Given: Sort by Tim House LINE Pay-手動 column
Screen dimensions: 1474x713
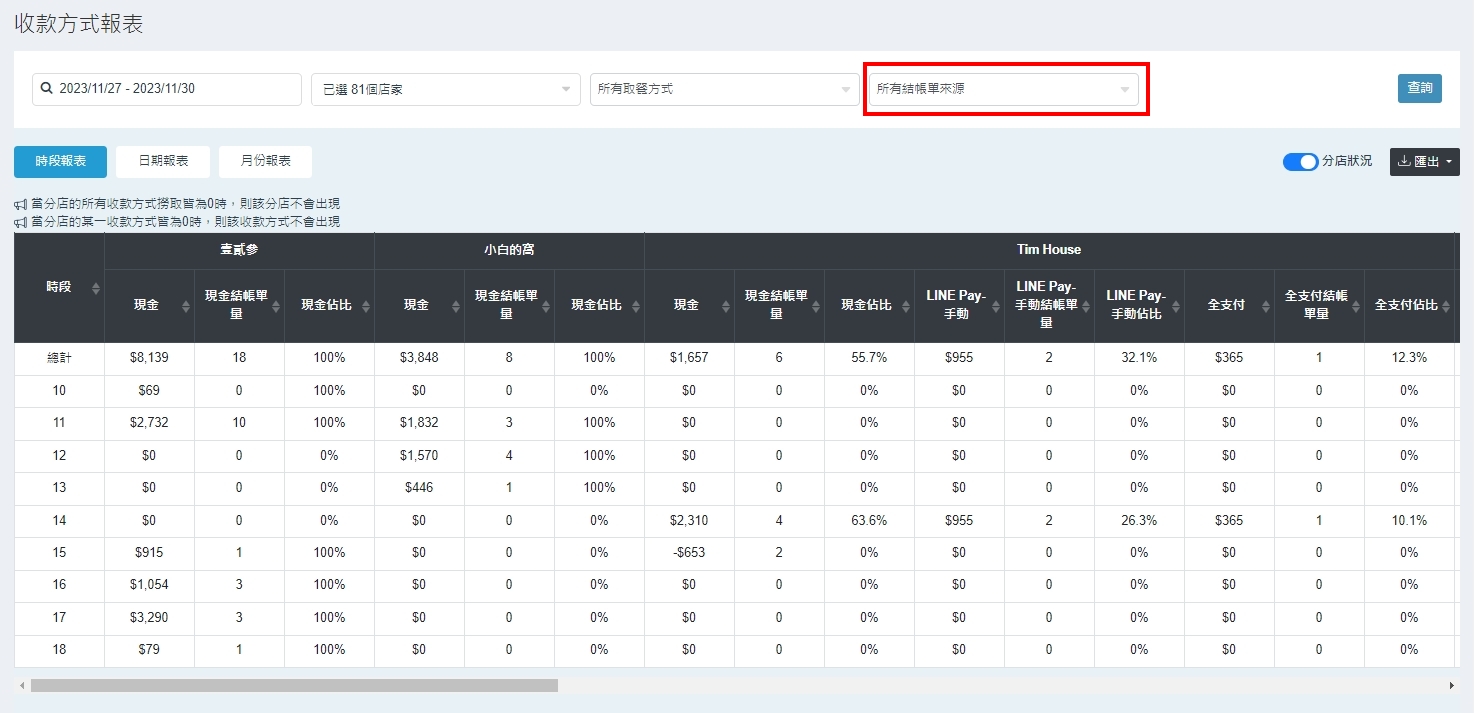Looking at the screenshot, I should click(x=996, y=306).
